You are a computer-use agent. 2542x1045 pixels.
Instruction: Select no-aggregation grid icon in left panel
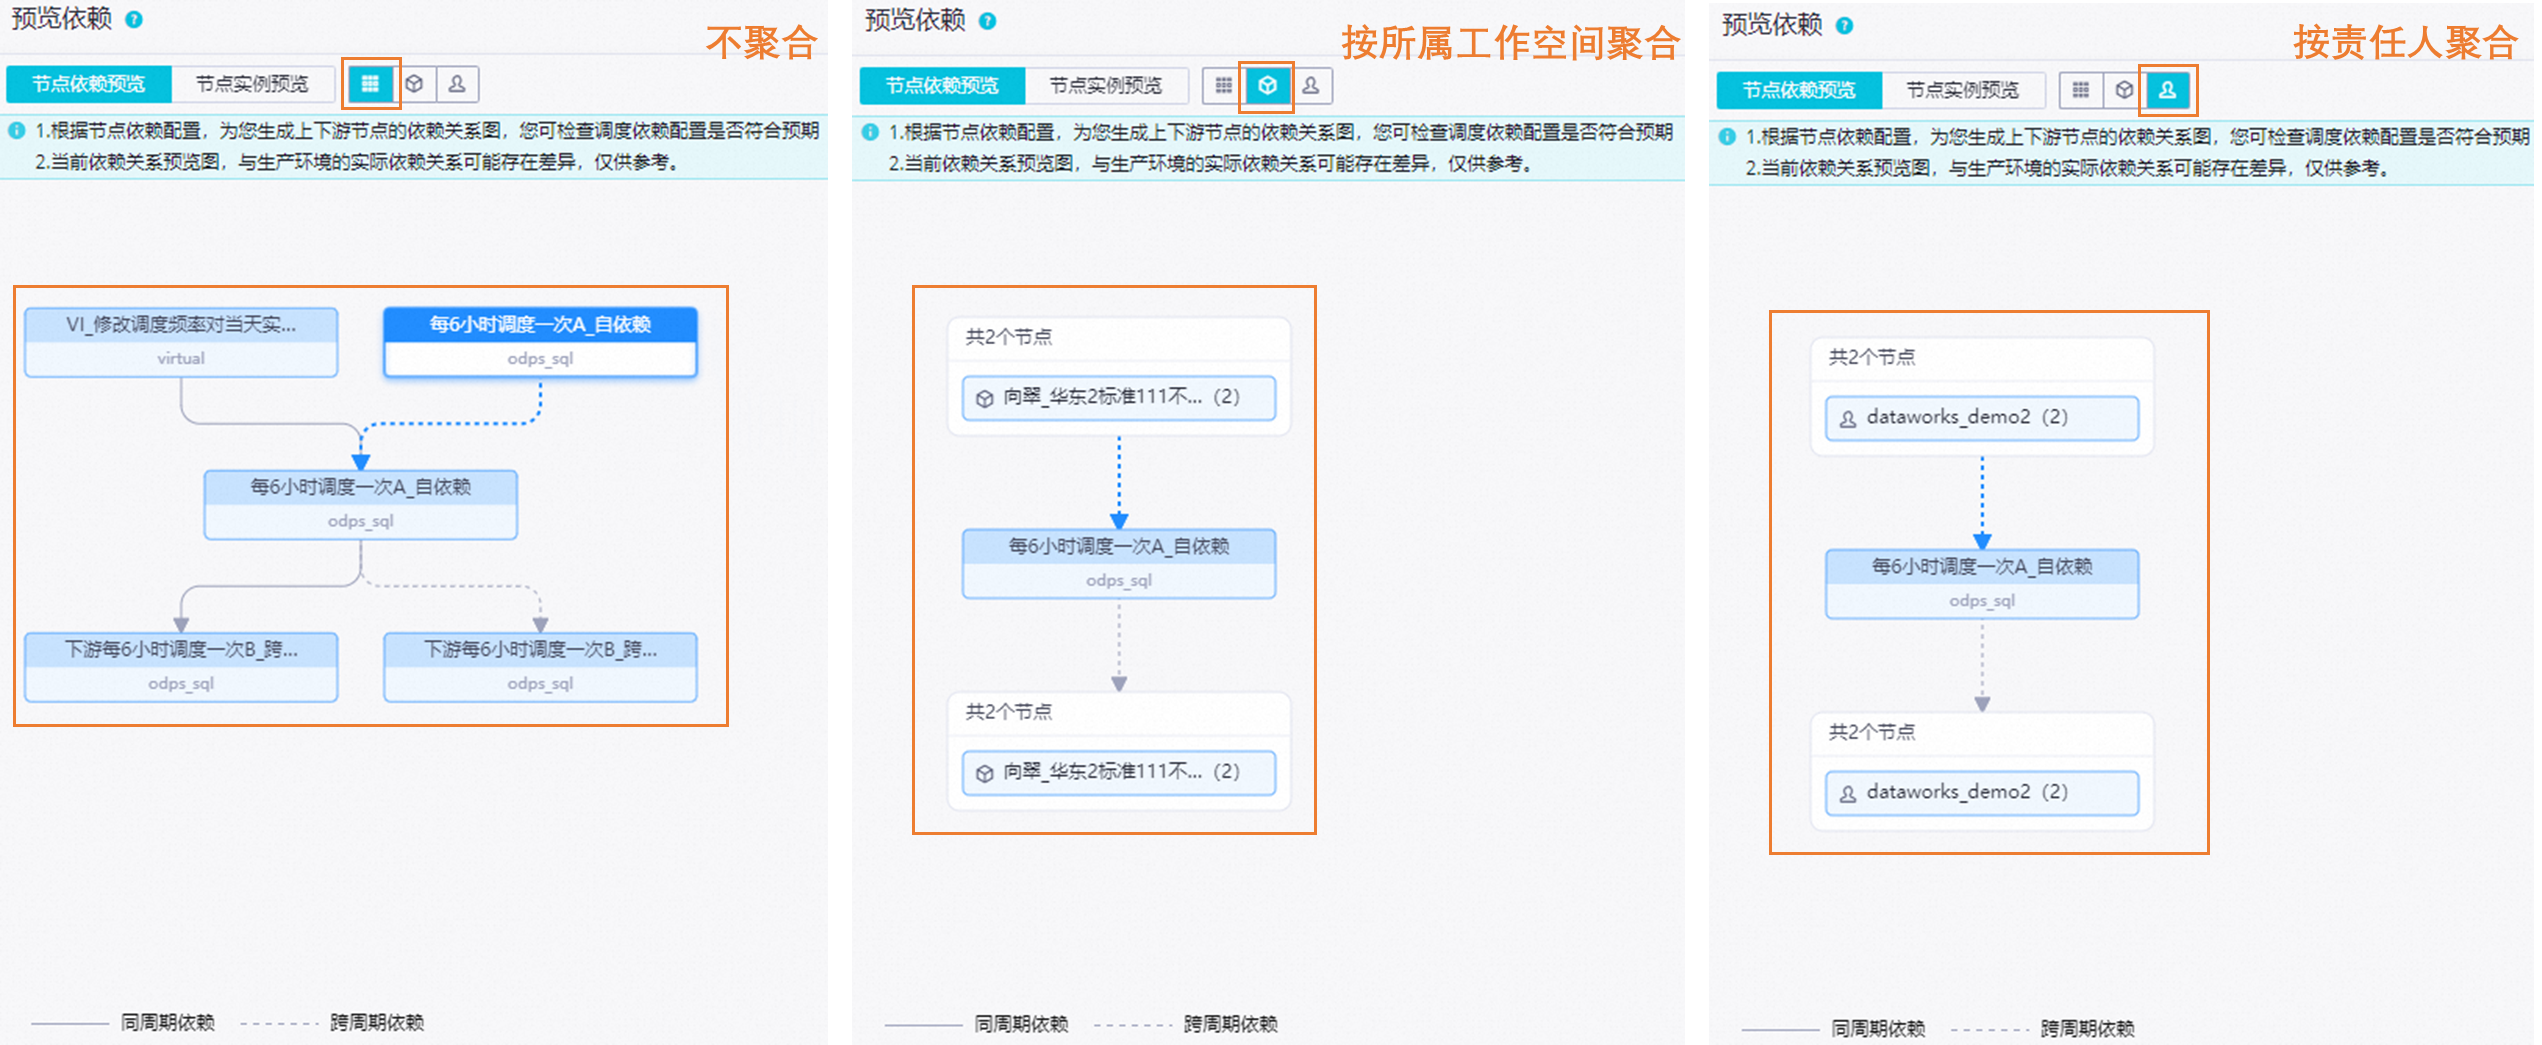[370, 84]
